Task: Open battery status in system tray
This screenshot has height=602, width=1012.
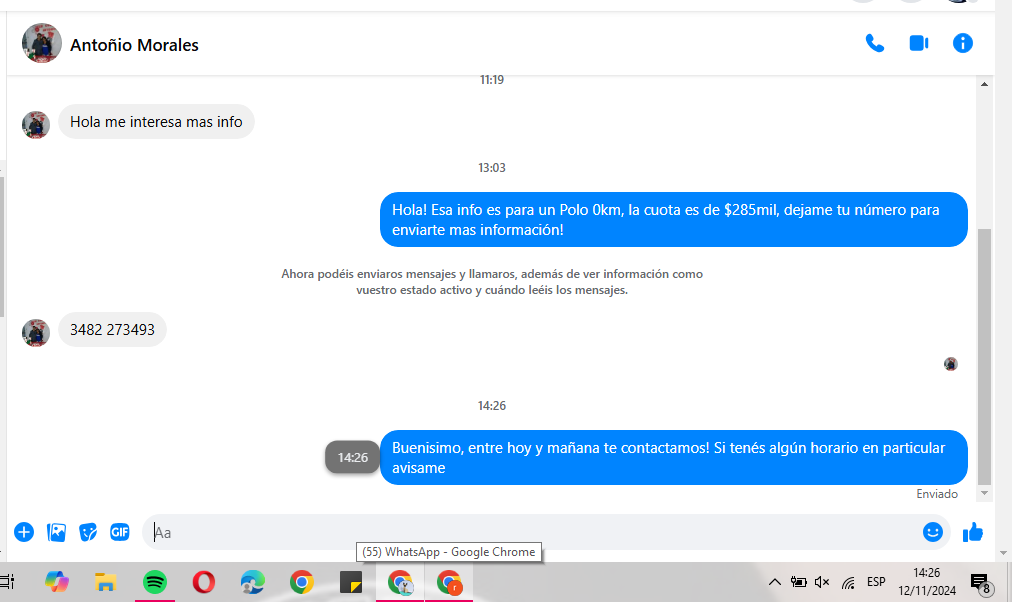Action: tap(798, 582)
